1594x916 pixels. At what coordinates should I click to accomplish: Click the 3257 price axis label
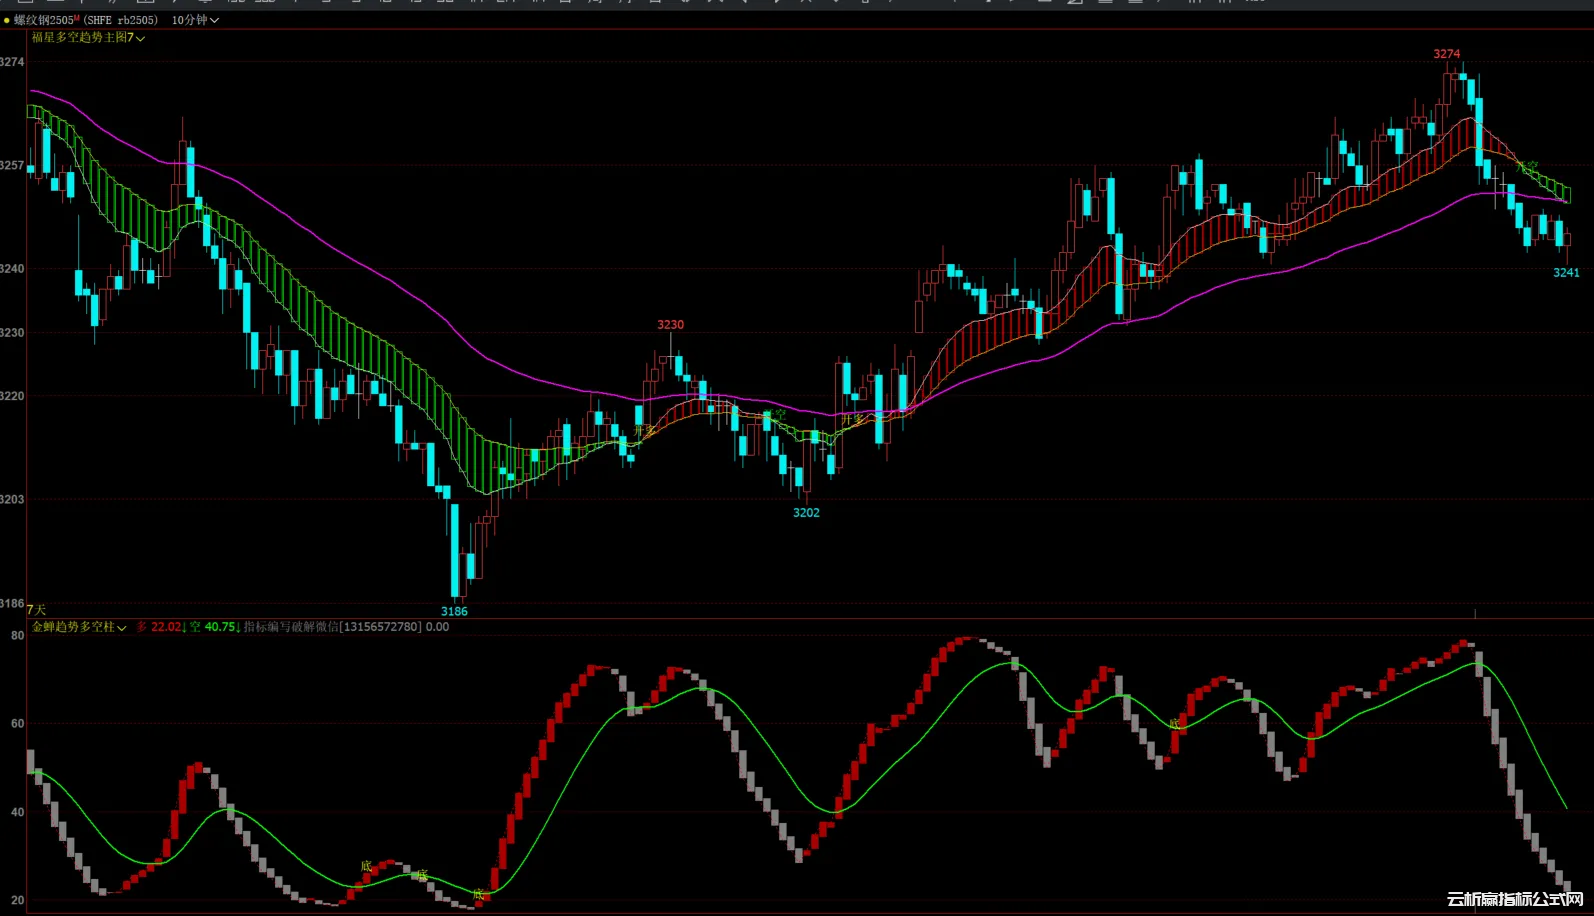pos(12,165)
